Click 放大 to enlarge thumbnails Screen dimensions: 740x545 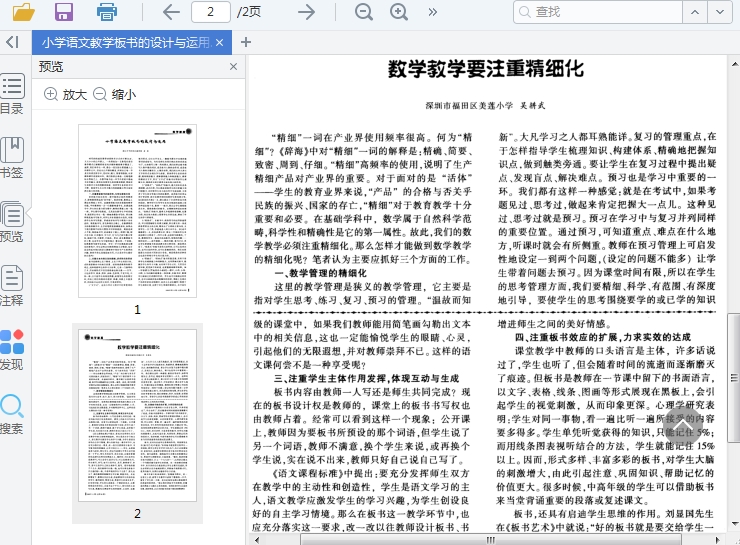[x=65, y=94]
